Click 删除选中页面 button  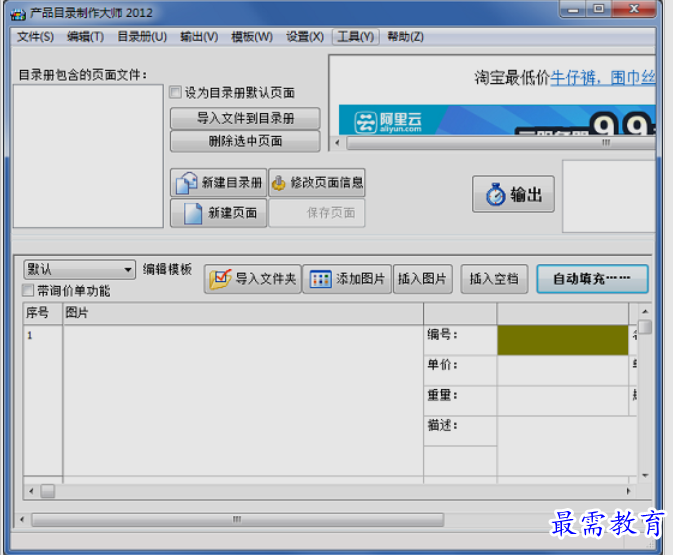click(x=245, y=141)
